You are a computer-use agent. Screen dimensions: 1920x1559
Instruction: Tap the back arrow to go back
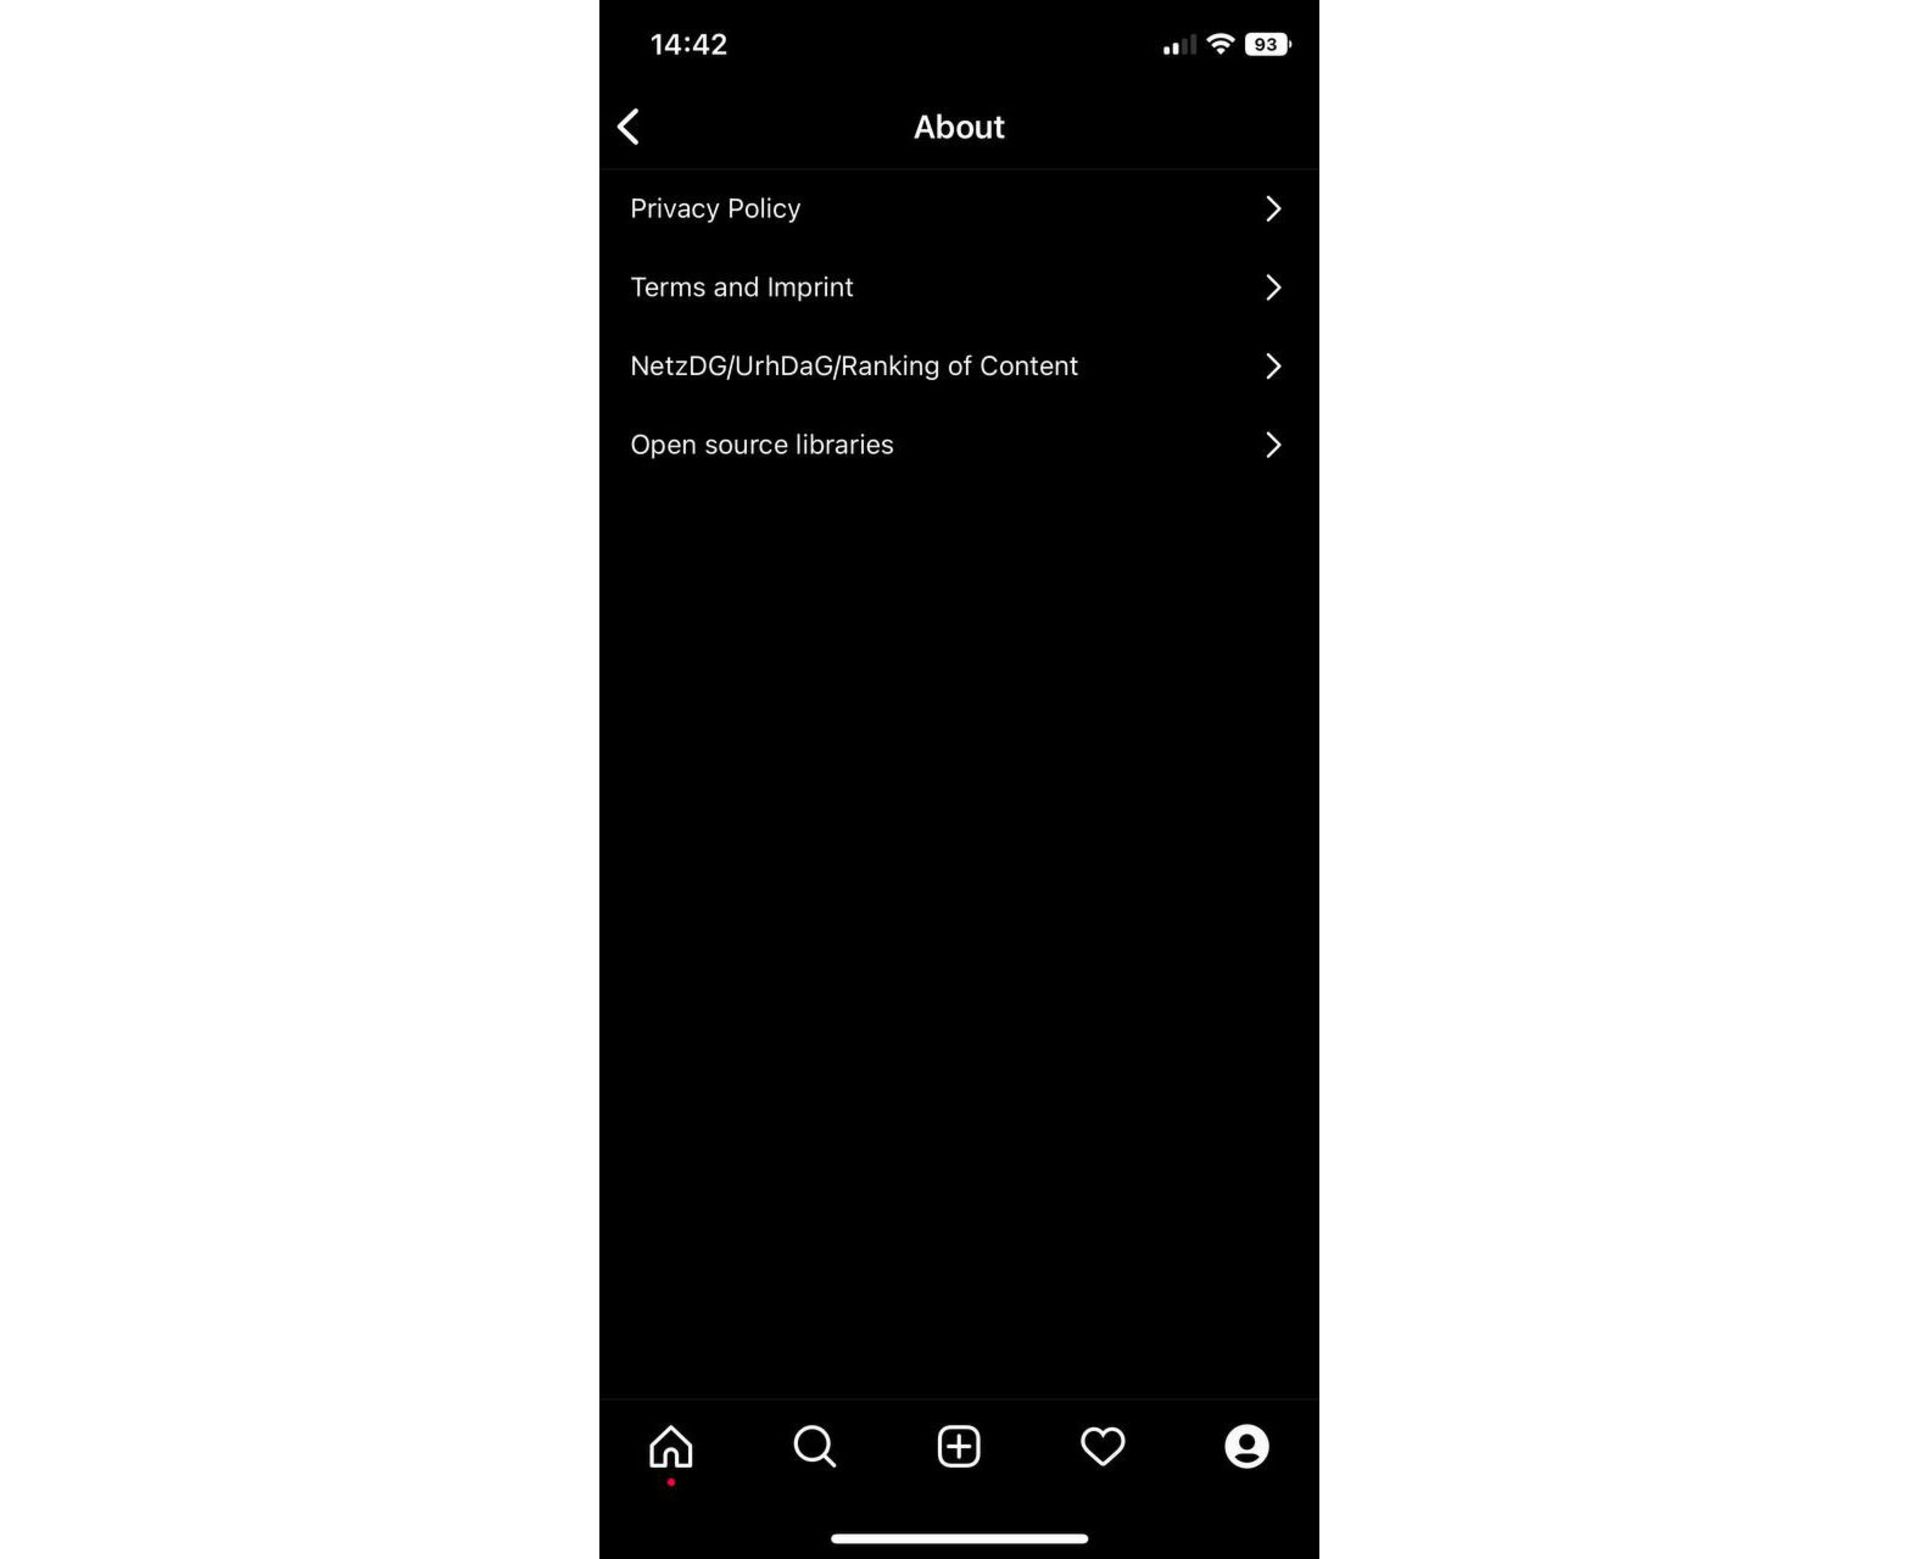pos(628,126)
